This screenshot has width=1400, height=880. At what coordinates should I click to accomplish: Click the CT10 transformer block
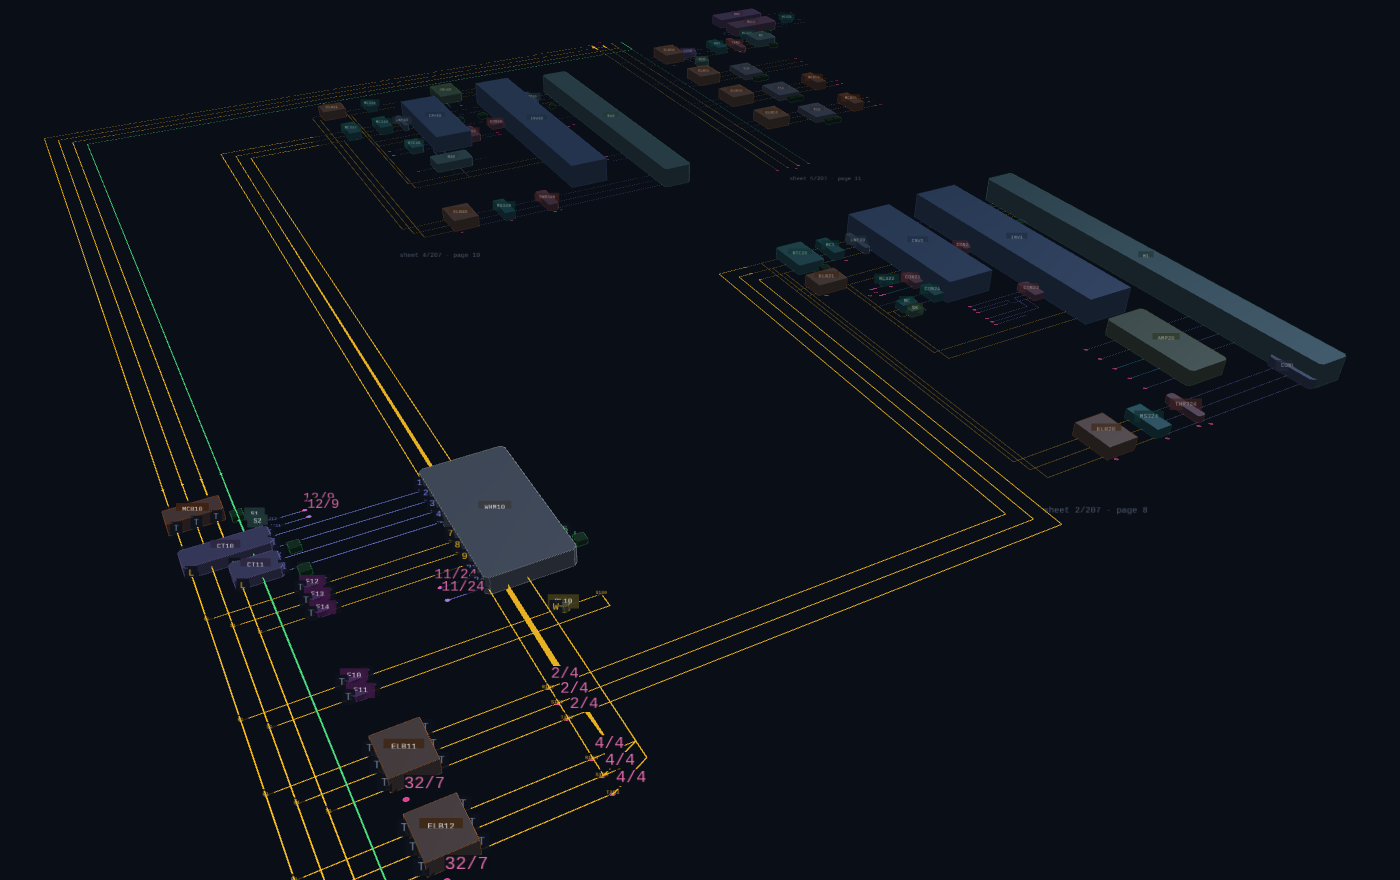tap(225, 551)
